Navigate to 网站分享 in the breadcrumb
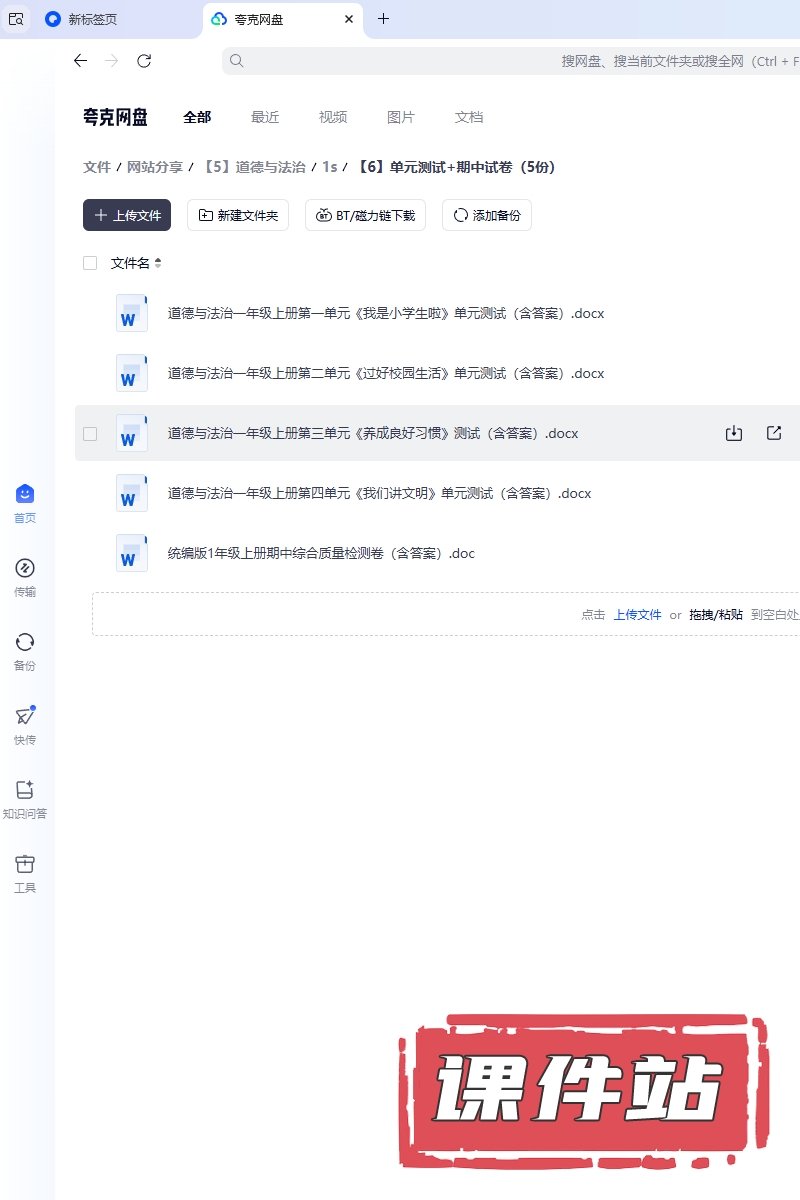Image resolution: width=800 pixels, height=1200 pixels. coord(155,167)
